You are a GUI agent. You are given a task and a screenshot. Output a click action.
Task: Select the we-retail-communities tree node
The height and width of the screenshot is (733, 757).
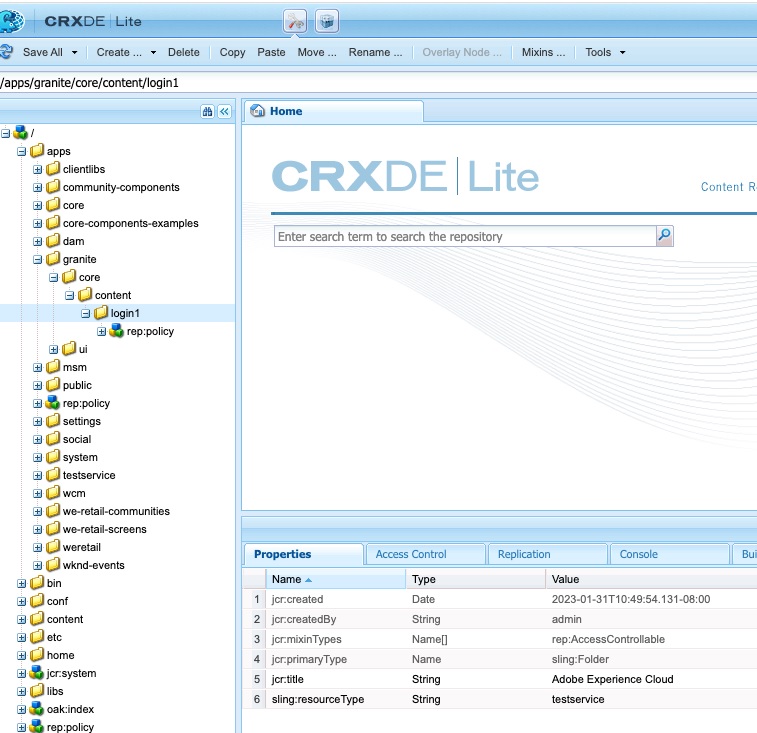pyautogui.click(x=116, y=511)
